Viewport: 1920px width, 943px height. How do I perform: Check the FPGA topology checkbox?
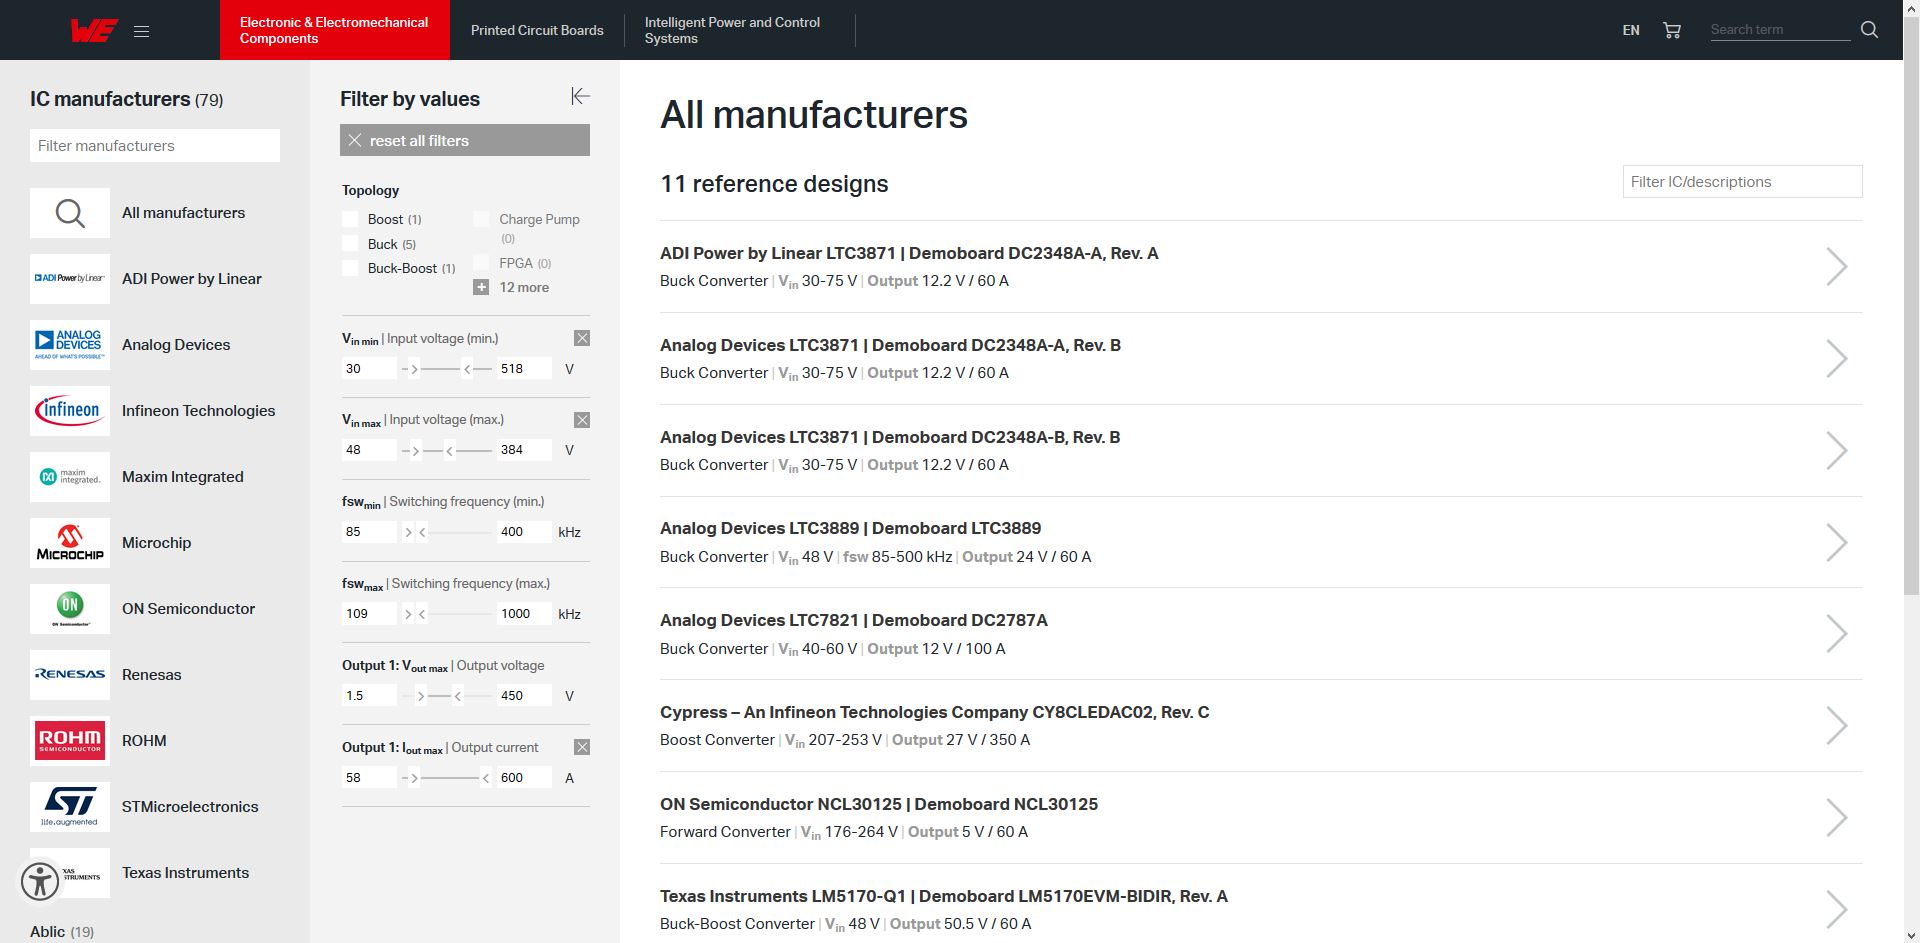tap(481, 262)
